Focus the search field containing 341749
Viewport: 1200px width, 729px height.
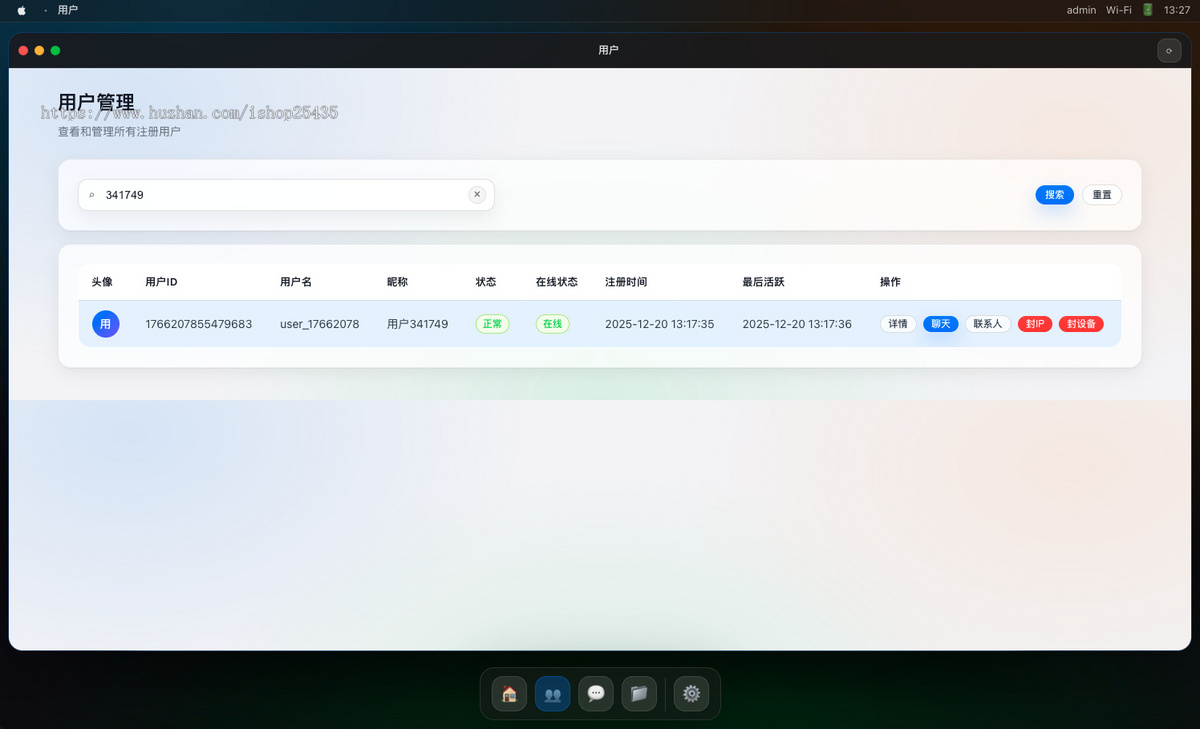(x=280, y=195)
